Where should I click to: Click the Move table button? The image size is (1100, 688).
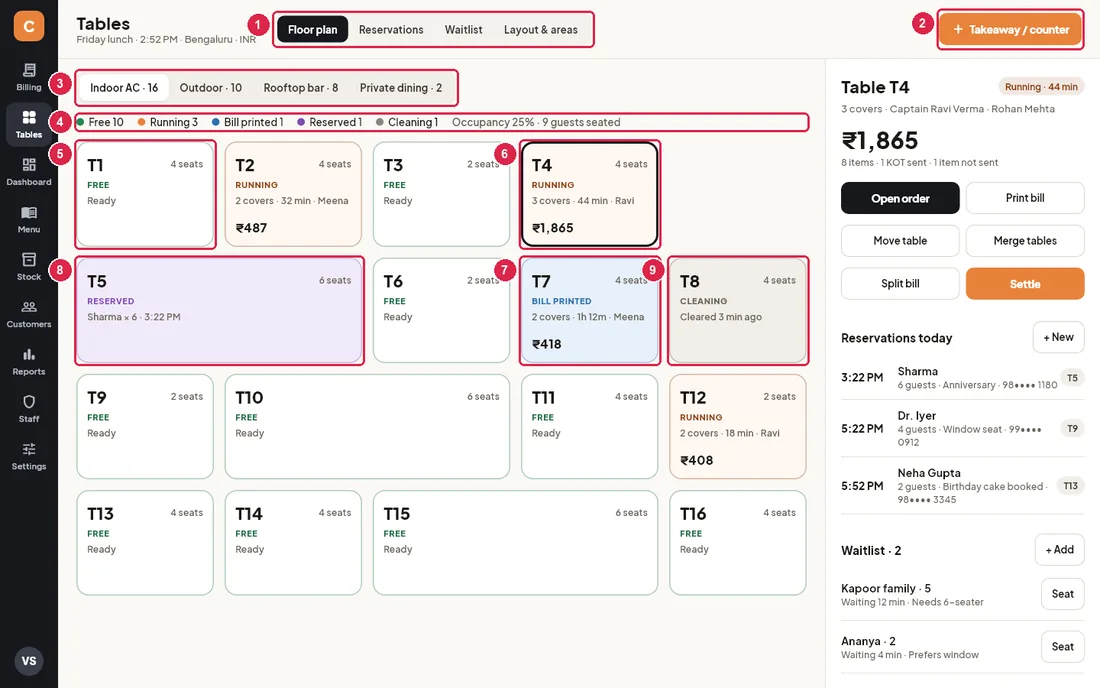click(900, 241)
